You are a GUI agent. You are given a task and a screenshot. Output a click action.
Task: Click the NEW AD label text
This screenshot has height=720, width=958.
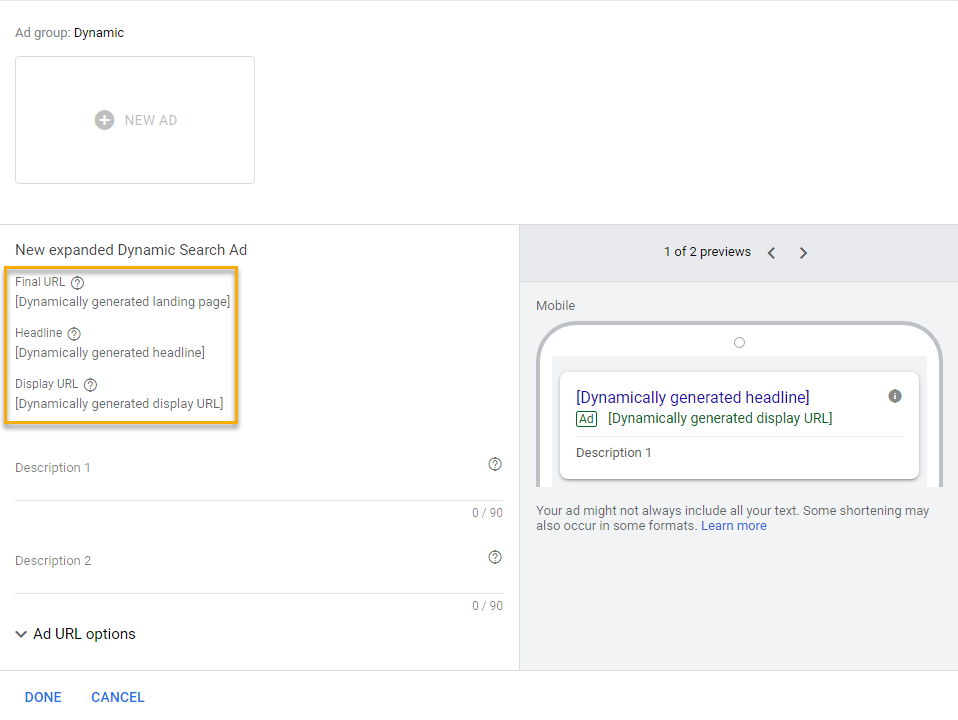point(151,120)
